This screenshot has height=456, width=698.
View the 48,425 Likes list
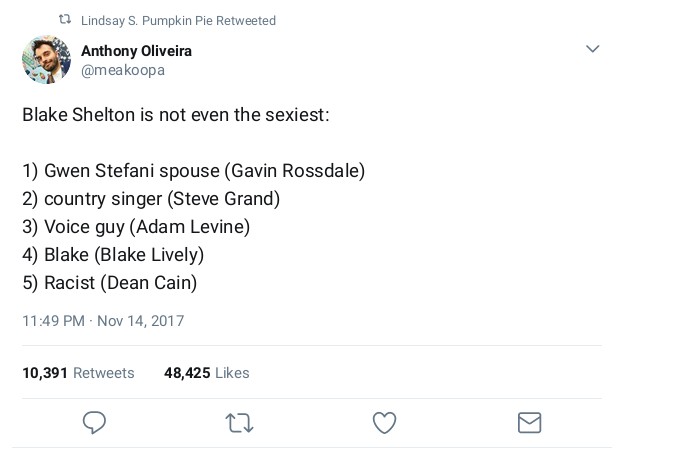207,373
